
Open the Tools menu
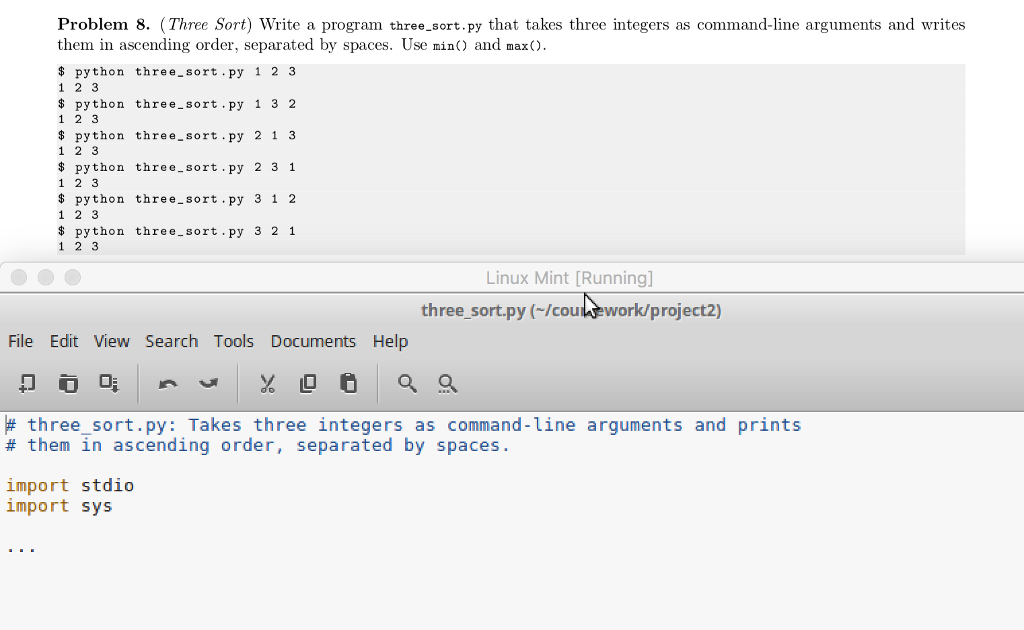pyautogui.click(x=233, y=341)
